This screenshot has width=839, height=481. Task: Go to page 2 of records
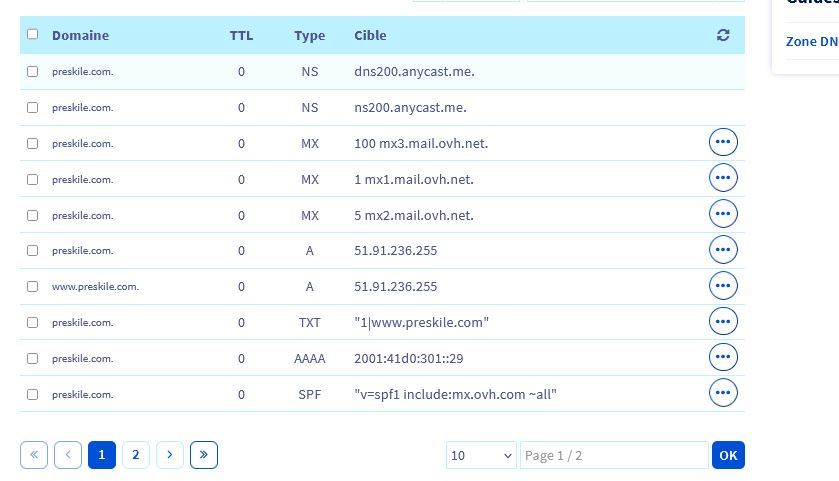coord(136,455)
